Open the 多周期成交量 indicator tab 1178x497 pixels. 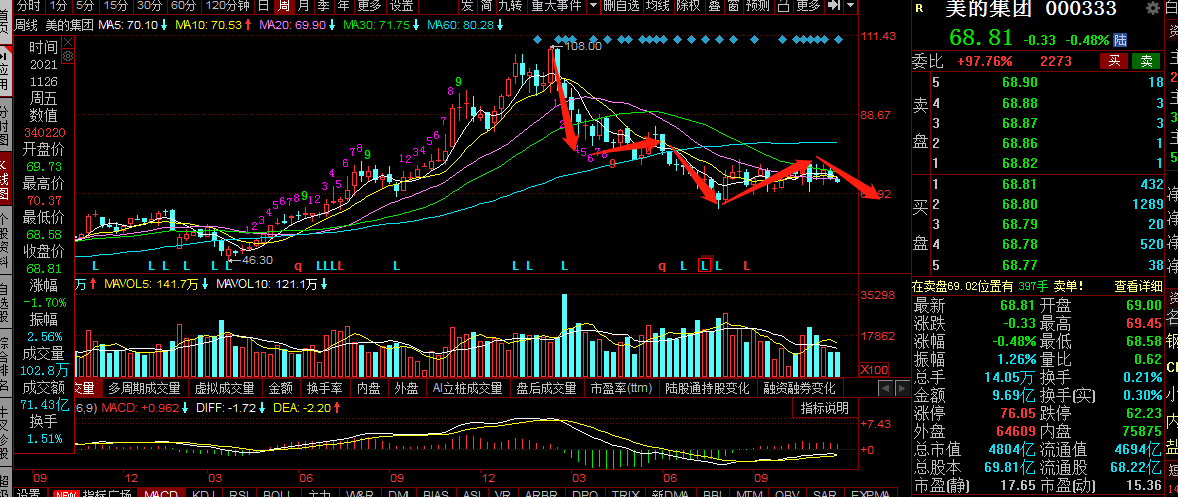pos(144,388)
